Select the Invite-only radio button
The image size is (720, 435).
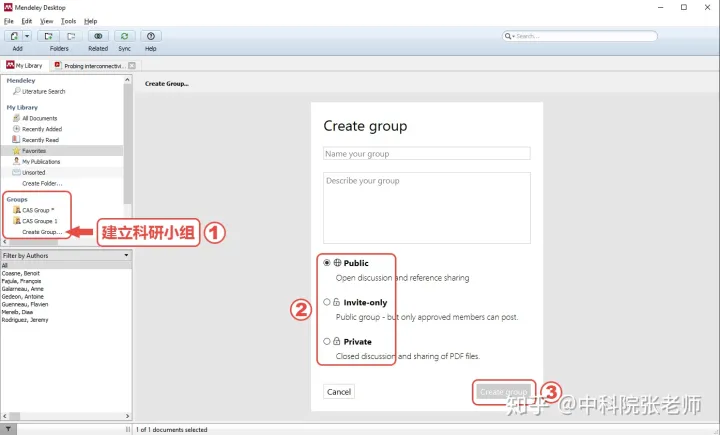click(x=326, y=302)
